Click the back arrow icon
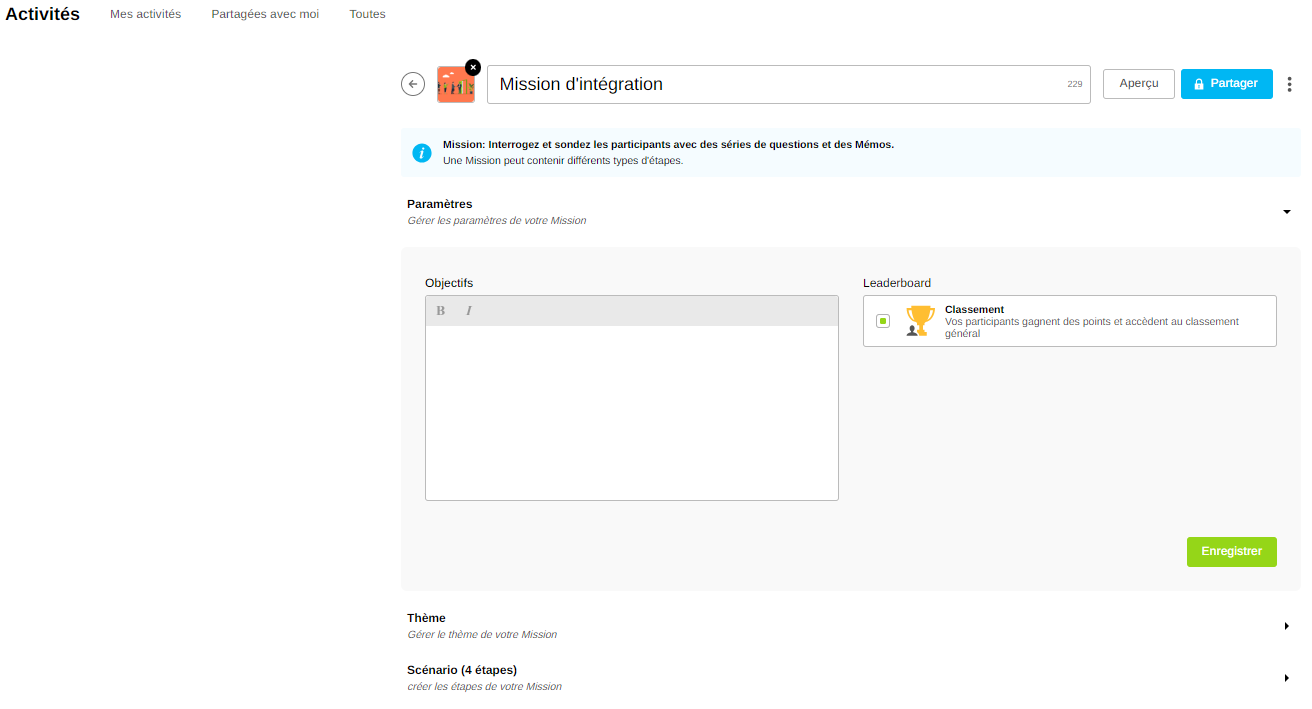The height and width of the screenshot is (709, 1312). 413,84
